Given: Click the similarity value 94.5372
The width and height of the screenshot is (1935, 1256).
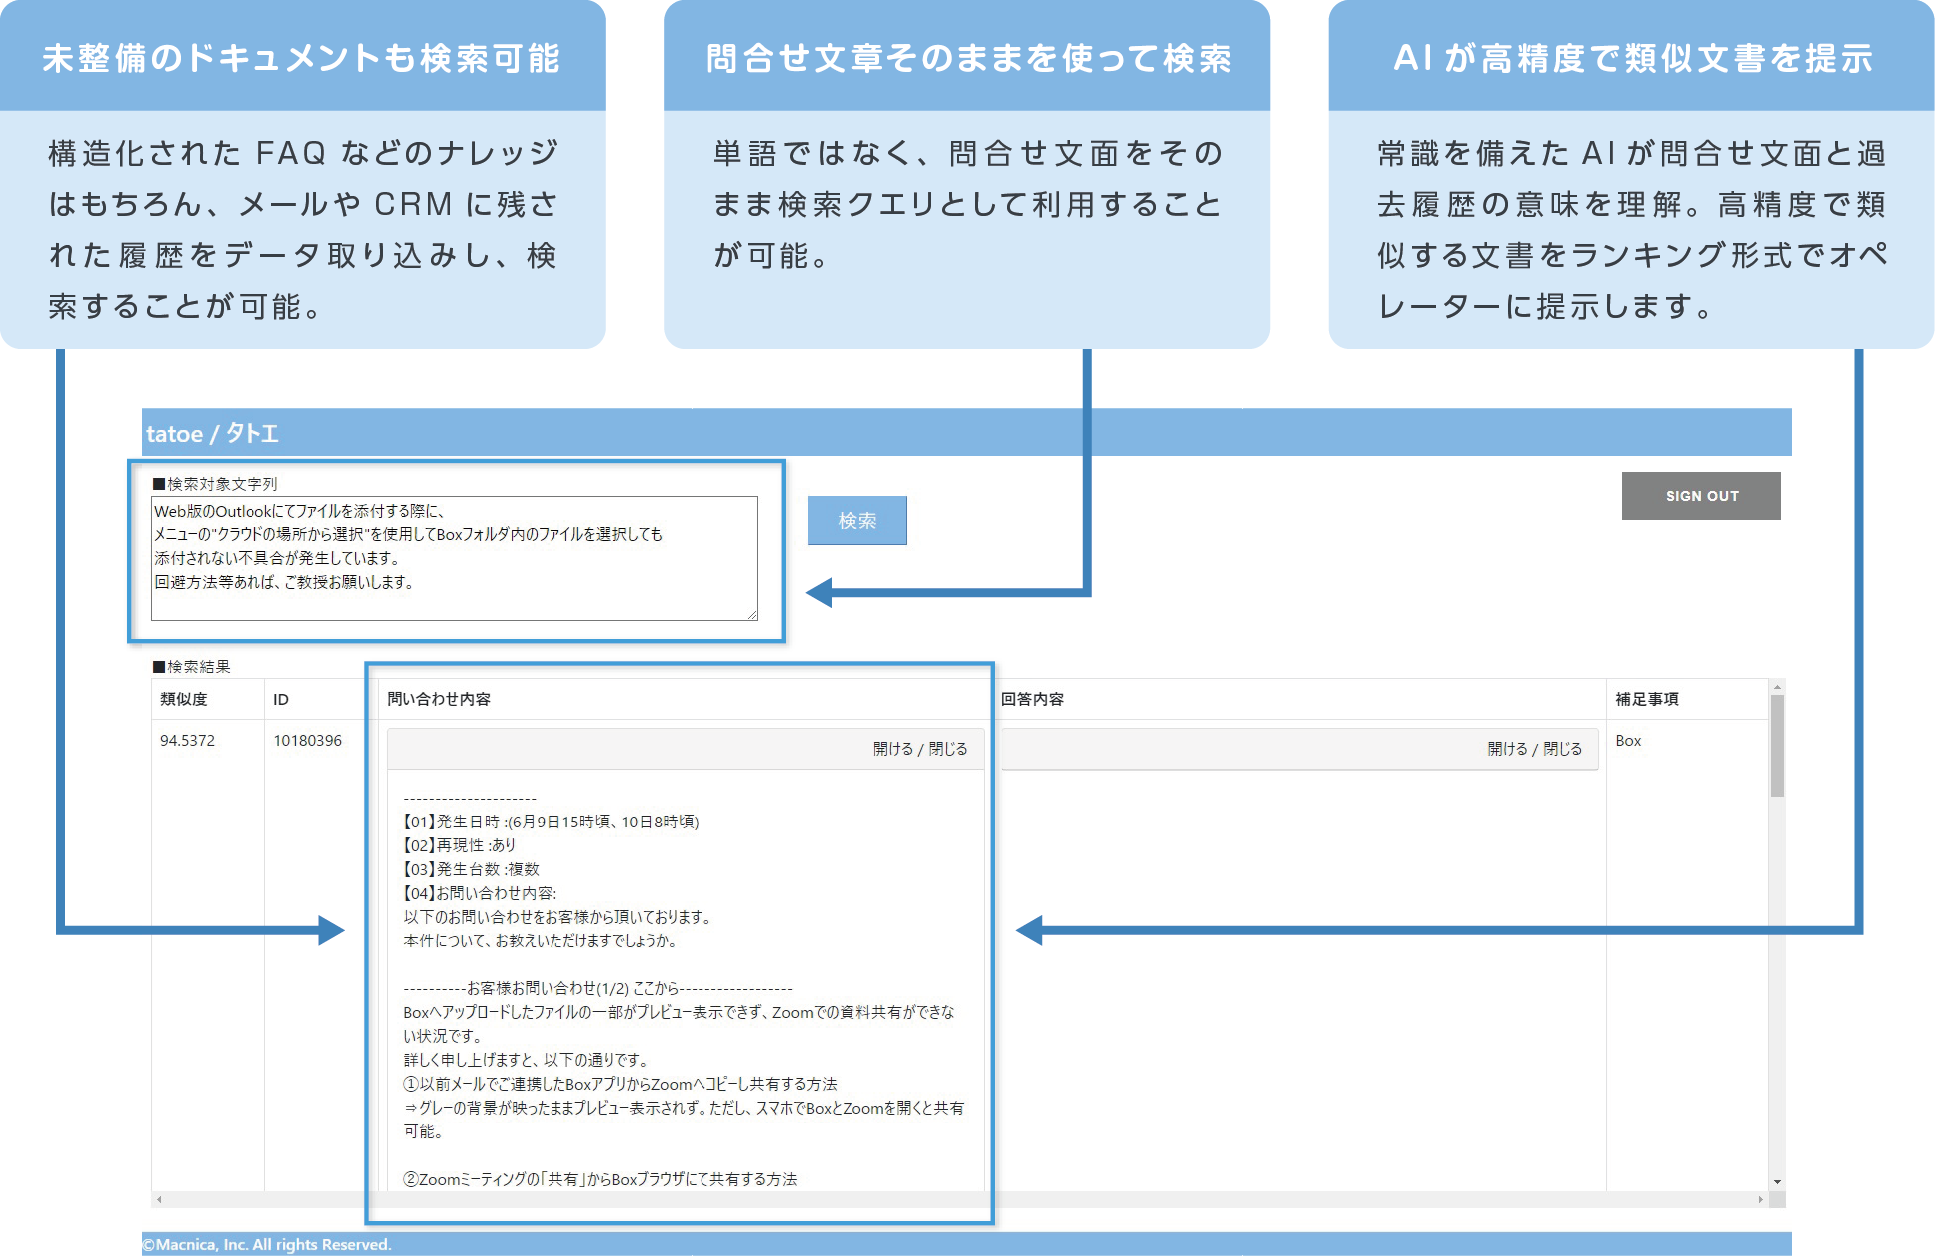Looking at the screenshot, I should pyautogui.click(x=187, y=741).
